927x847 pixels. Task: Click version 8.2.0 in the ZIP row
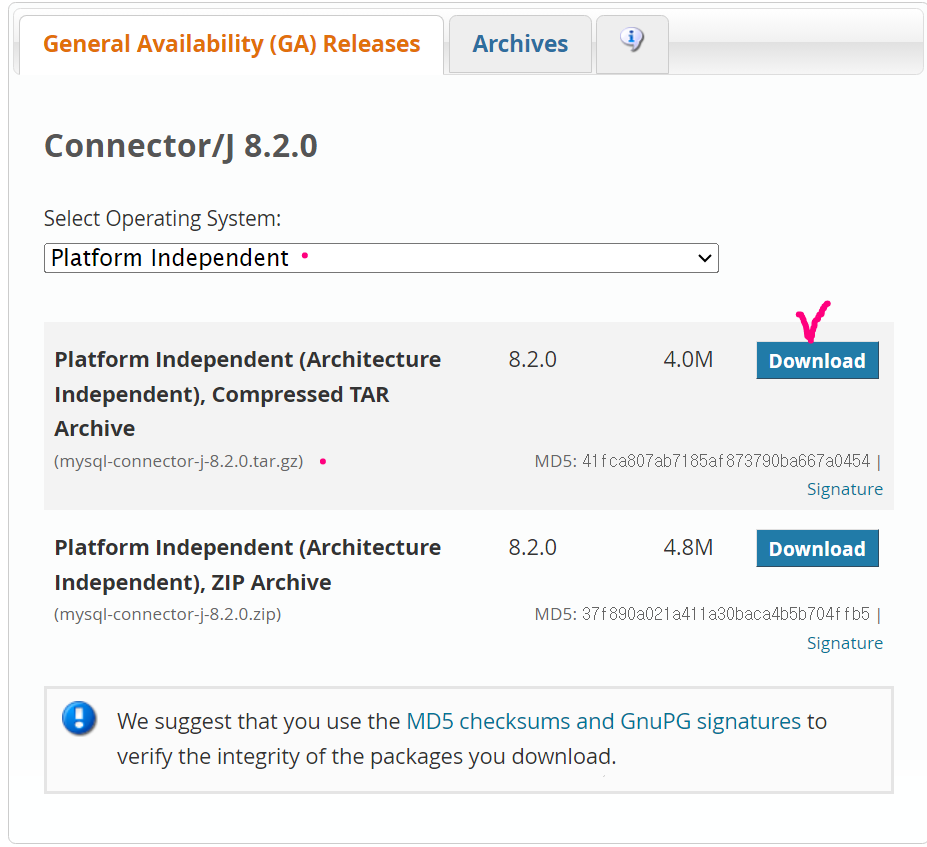tap(533, 547)
